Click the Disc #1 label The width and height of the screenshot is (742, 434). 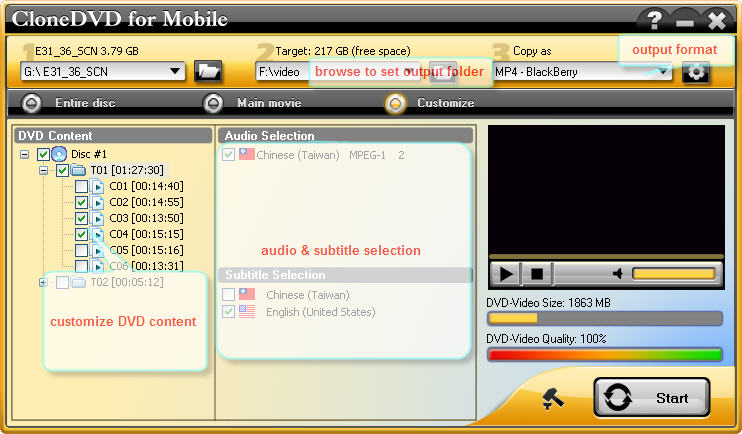pyautogui.click(x=88, y=154)
